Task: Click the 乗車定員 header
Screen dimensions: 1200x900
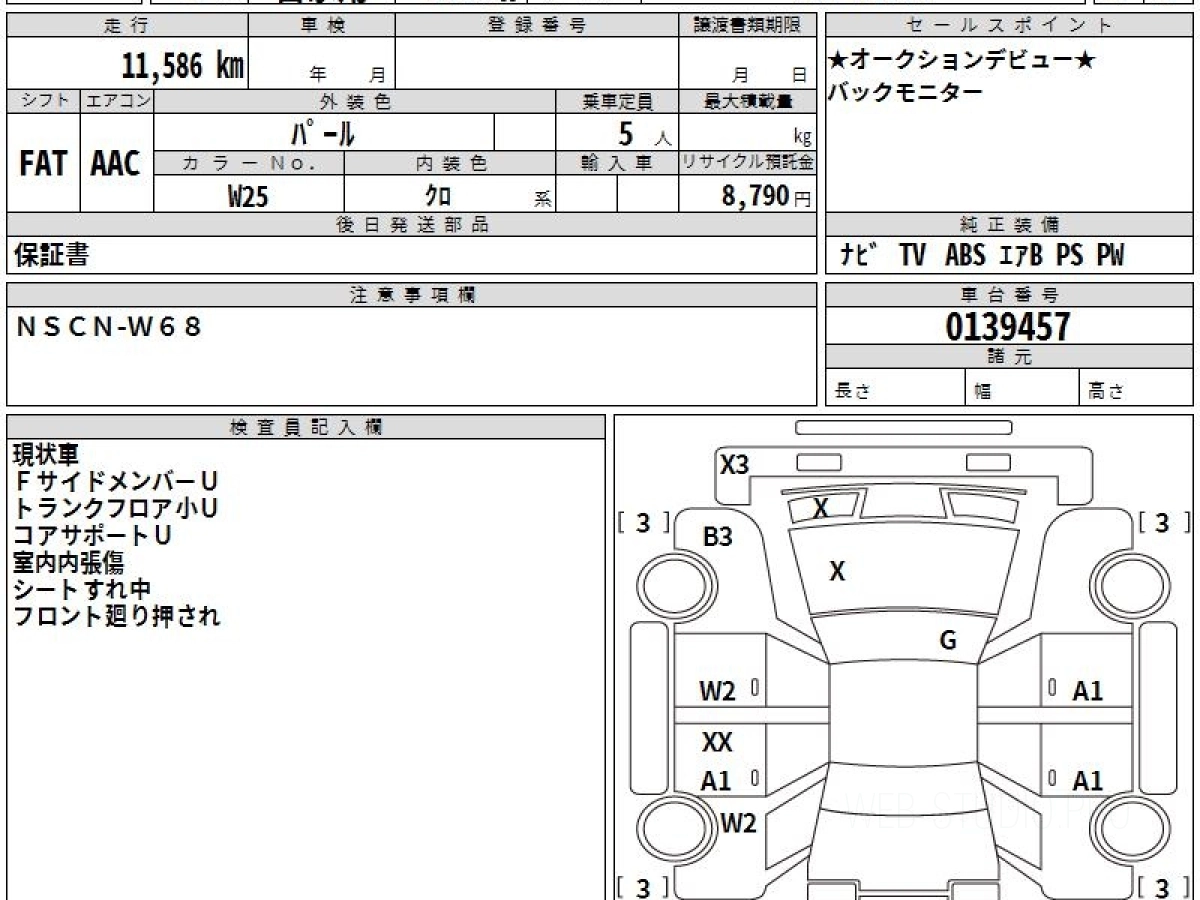Action: (x=617, y=101)
